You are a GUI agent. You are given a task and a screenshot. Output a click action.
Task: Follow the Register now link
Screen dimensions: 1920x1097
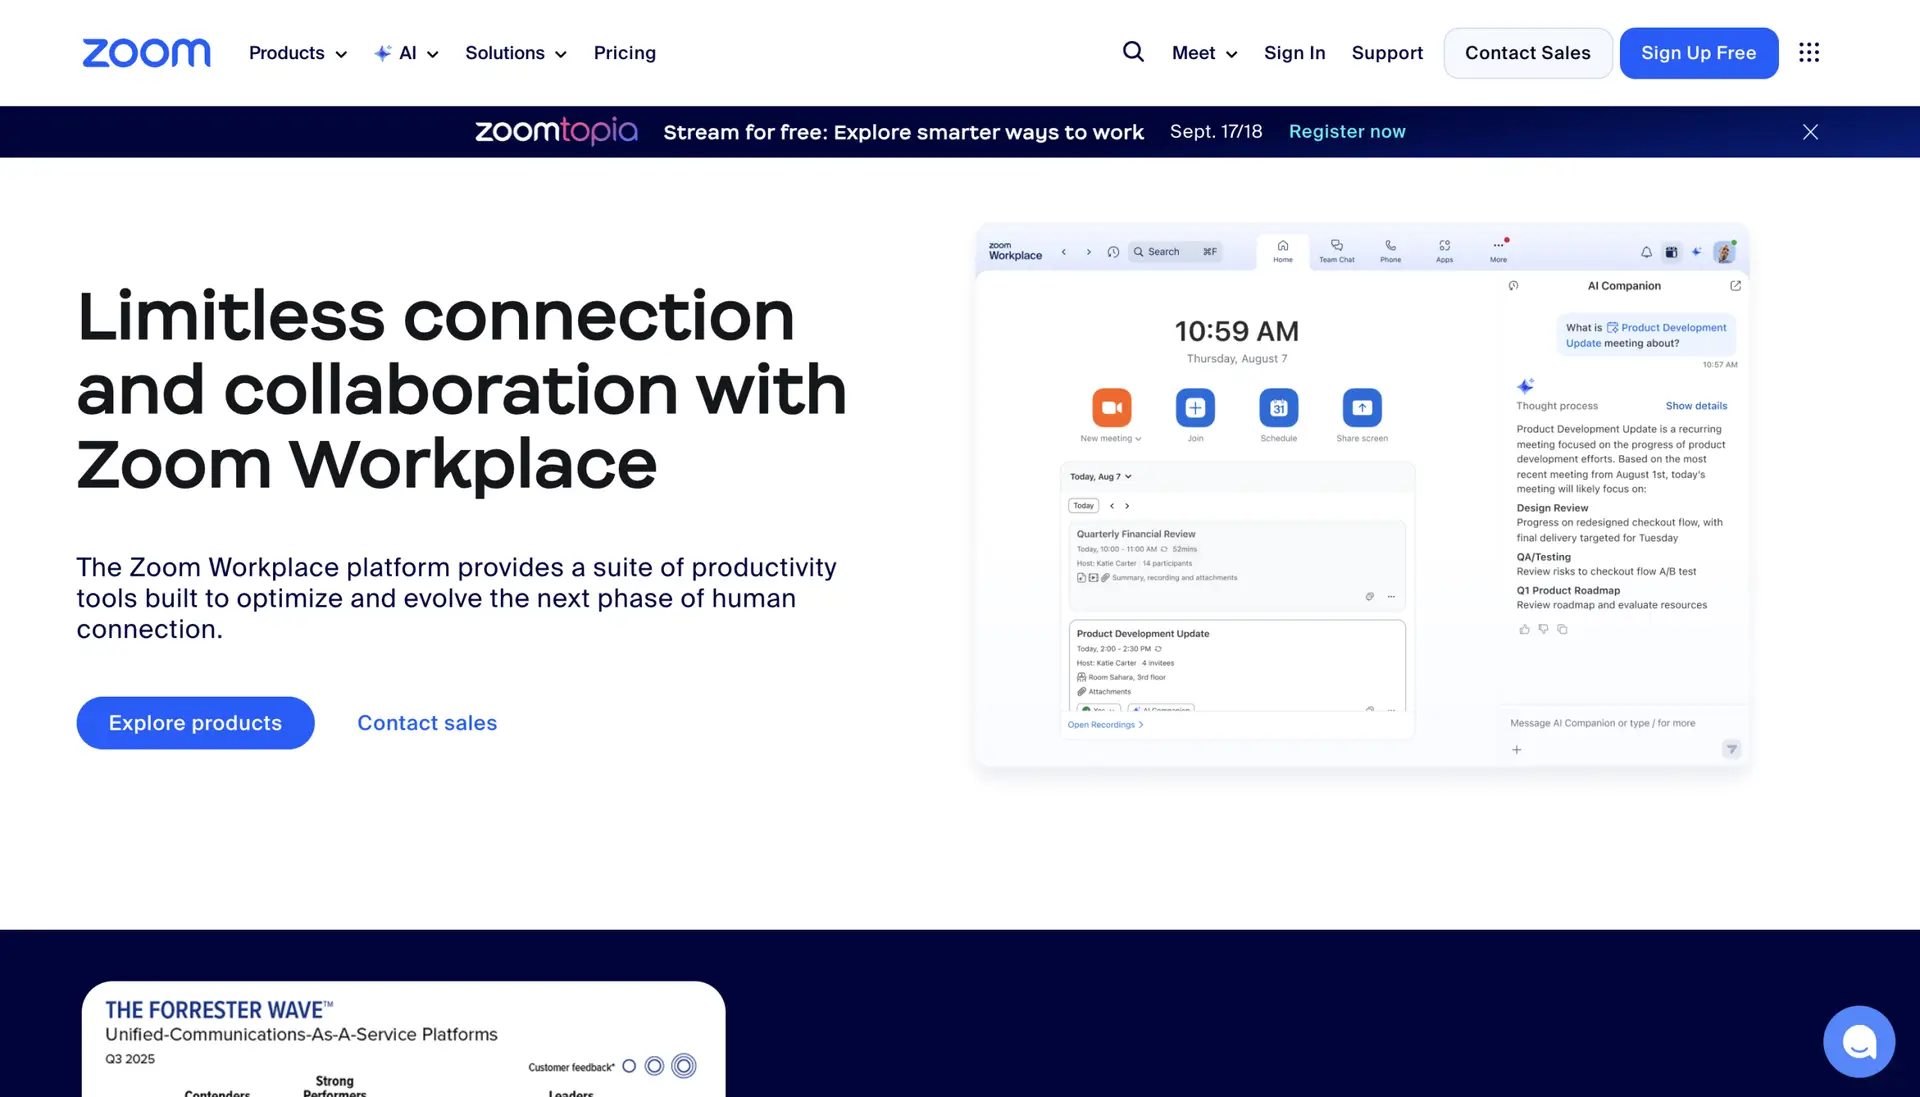click(x=1346, y=132)
